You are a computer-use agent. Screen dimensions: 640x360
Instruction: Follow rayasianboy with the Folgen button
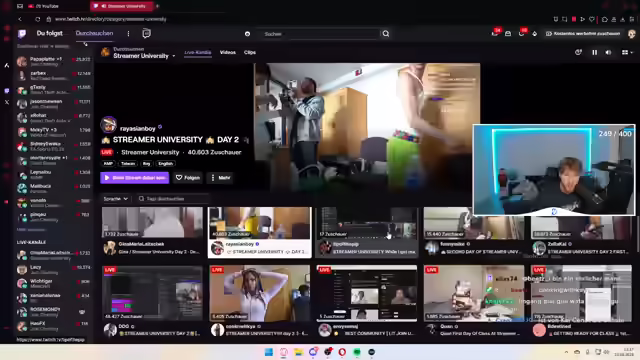(188, 178)
